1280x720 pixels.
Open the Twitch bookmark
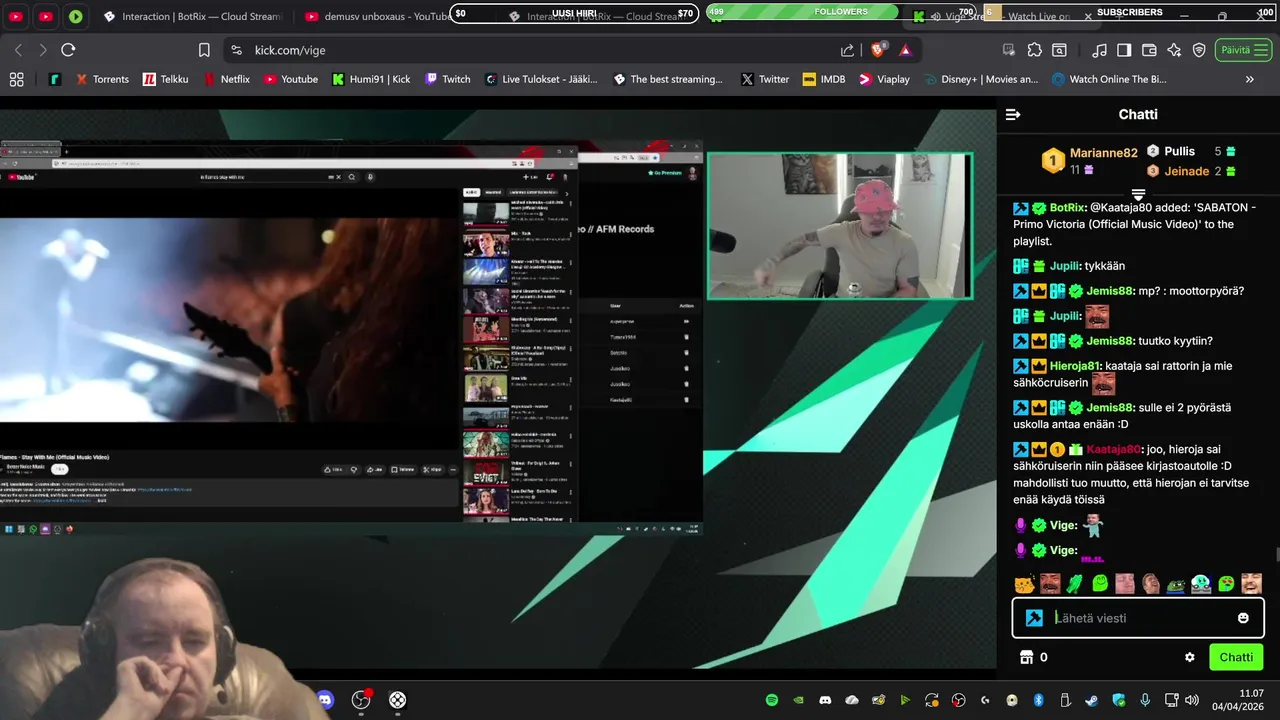(x=447, y=79)
